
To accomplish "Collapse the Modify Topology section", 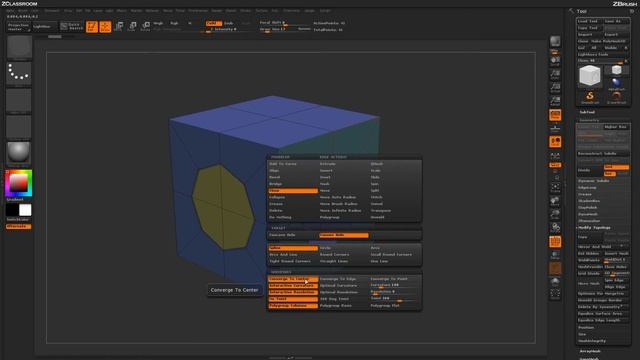I will tap(594, 227).
